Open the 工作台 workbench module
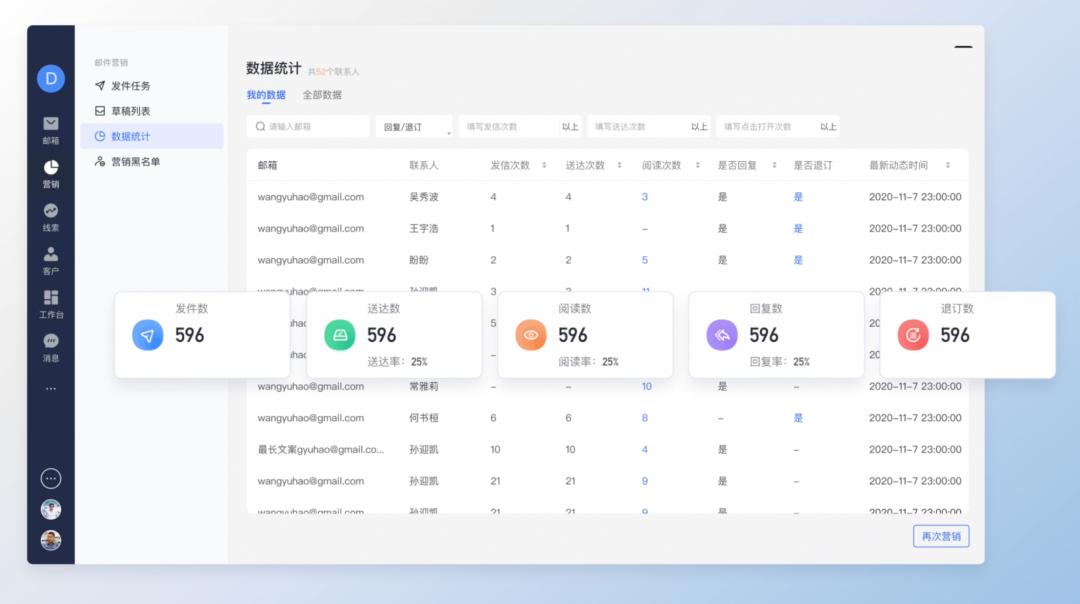The height and width of the screenshot is (604, 1080). point(50,302)
